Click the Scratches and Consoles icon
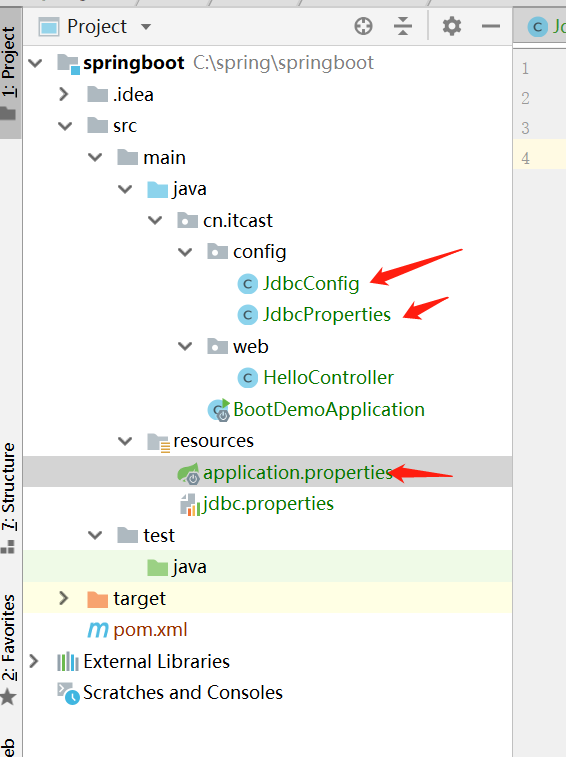This screenshot has height=757, width=566. [68, 693]
